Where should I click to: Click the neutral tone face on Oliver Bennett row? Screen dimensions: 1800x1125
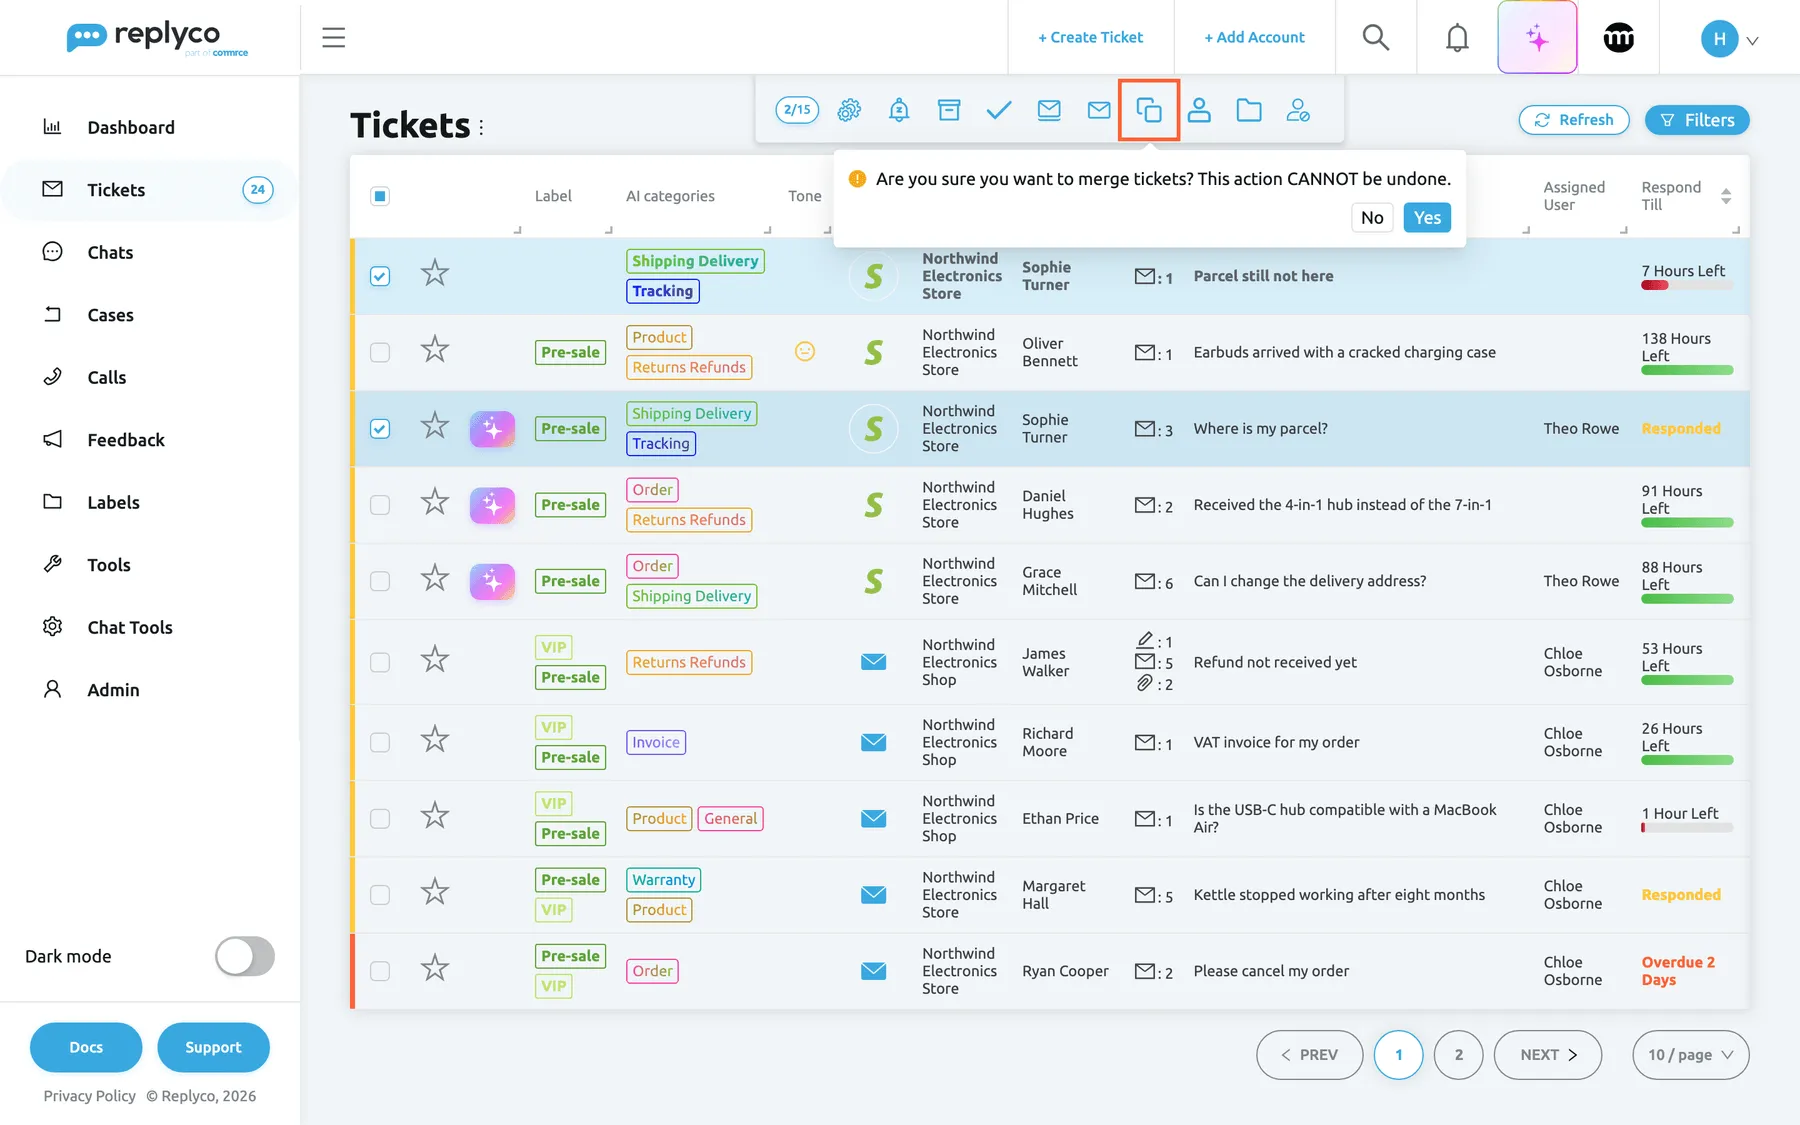click(x=805, y=351)
